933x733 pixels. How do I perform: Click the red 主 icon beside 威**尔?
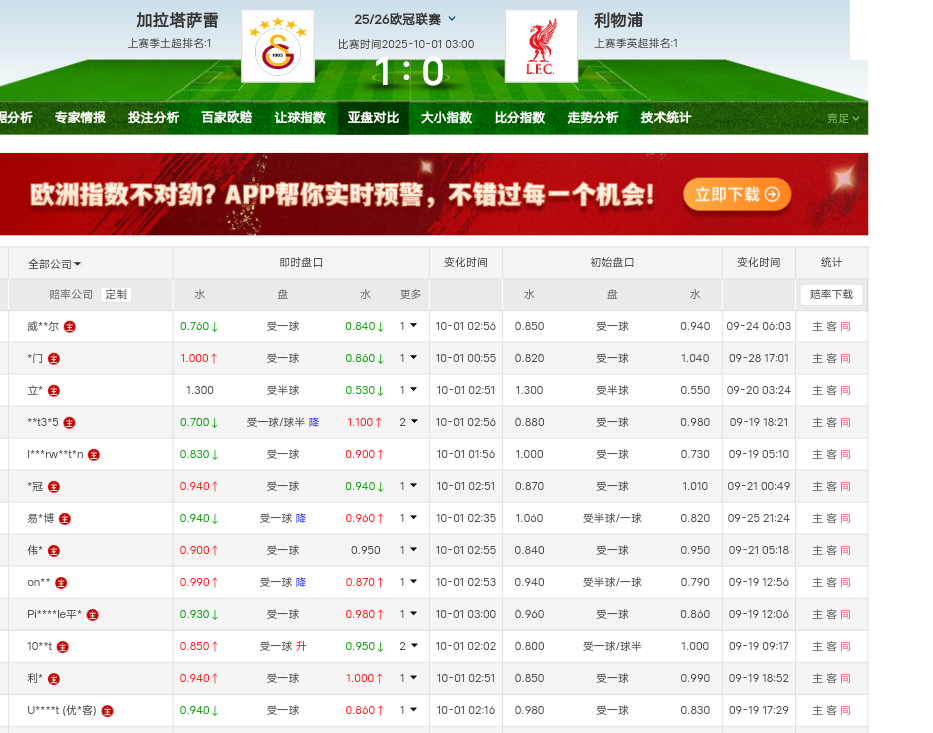click(x=70, y=326)
